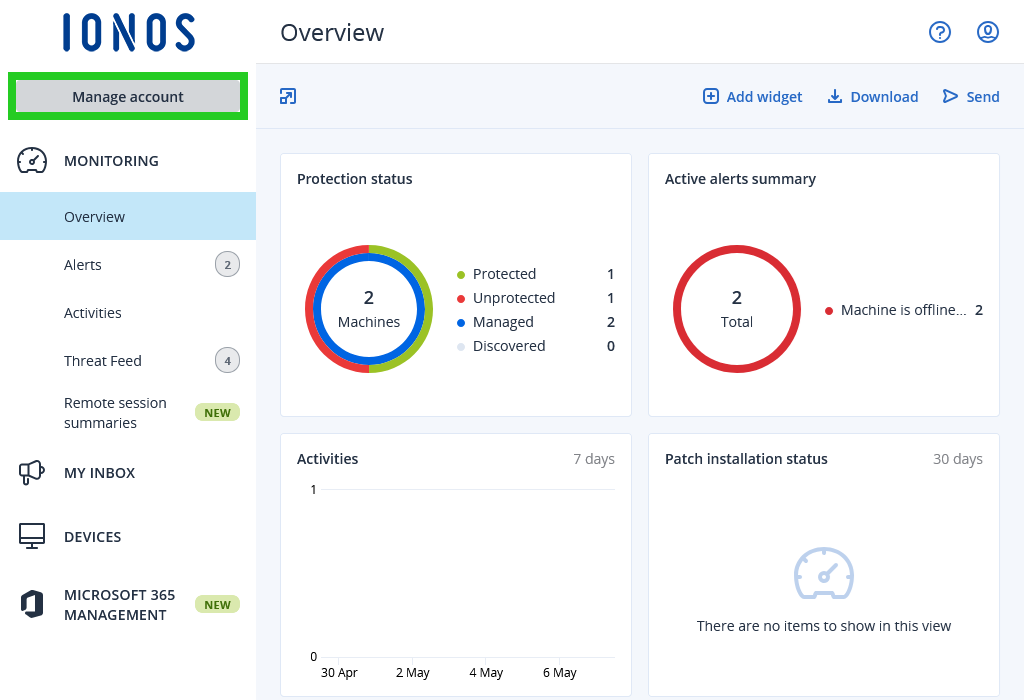
Task: Click the Protected legend label
Action: coord(504,274)
